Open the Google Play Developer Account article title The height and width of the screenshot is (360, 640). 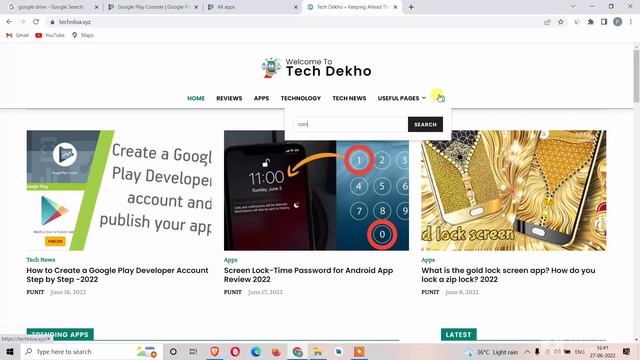click(x=117, y=275)
